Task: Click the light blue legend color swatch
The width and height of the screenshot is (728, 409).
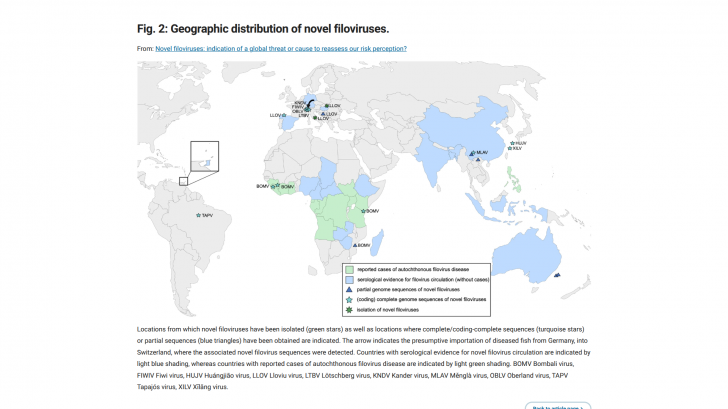Action: tap(348, 279)
